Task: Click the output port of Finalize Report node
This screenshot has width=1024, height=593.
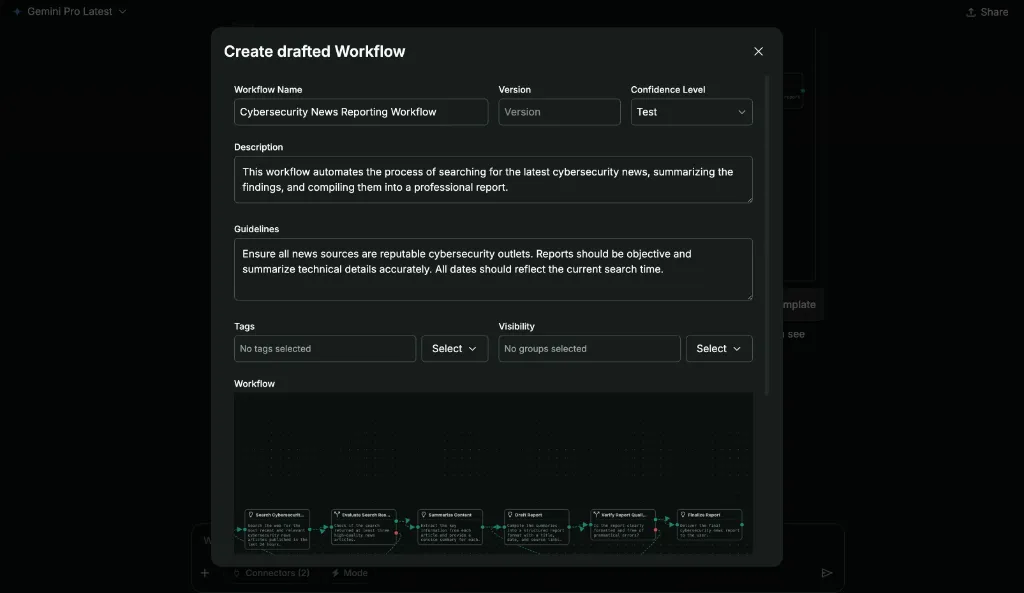Action: 742,524
